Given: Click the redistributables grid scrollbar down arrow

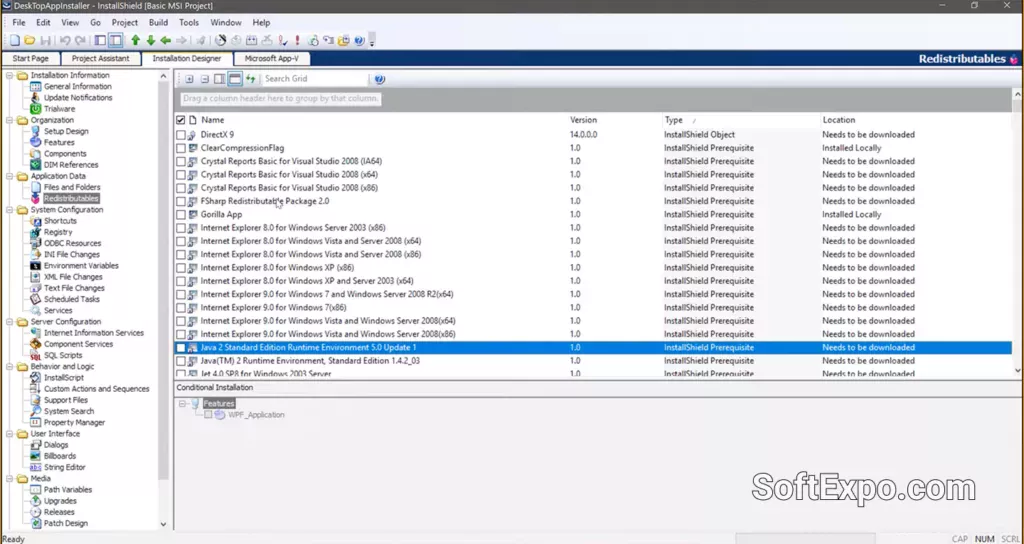Looking at the screenshot, I should click(x=1017, y=370).
